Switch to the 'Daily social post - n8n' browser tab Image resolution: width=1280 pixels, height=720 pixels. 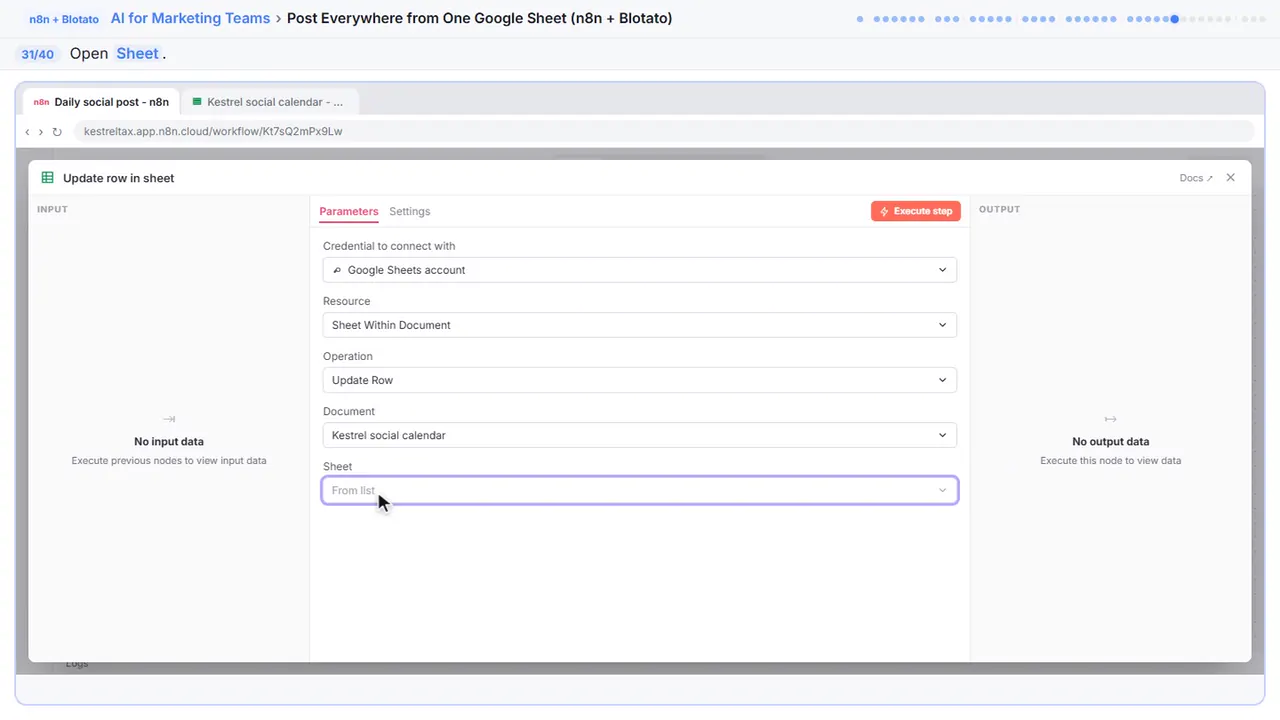pos(100,102)
